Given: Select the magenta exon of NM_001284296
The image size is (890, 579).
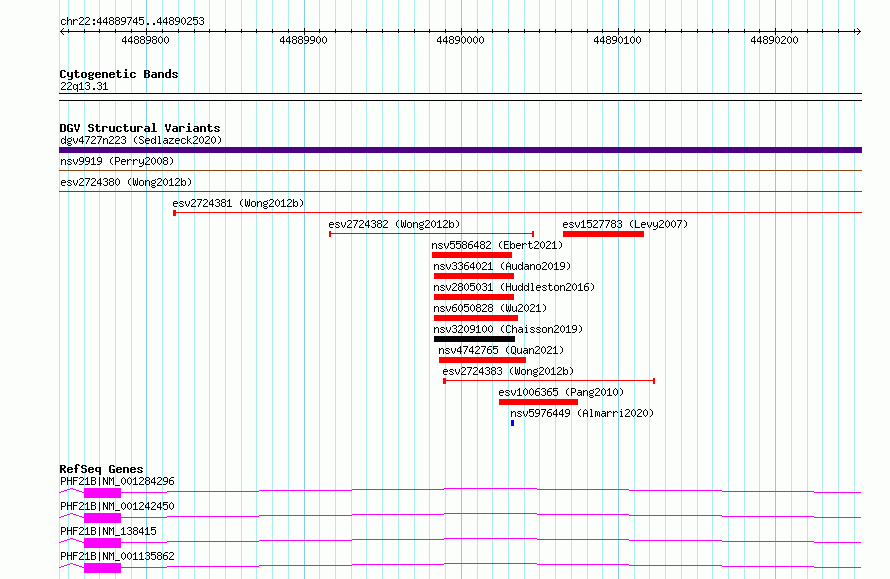Looking at the screenshot, I should pos(103,493).
